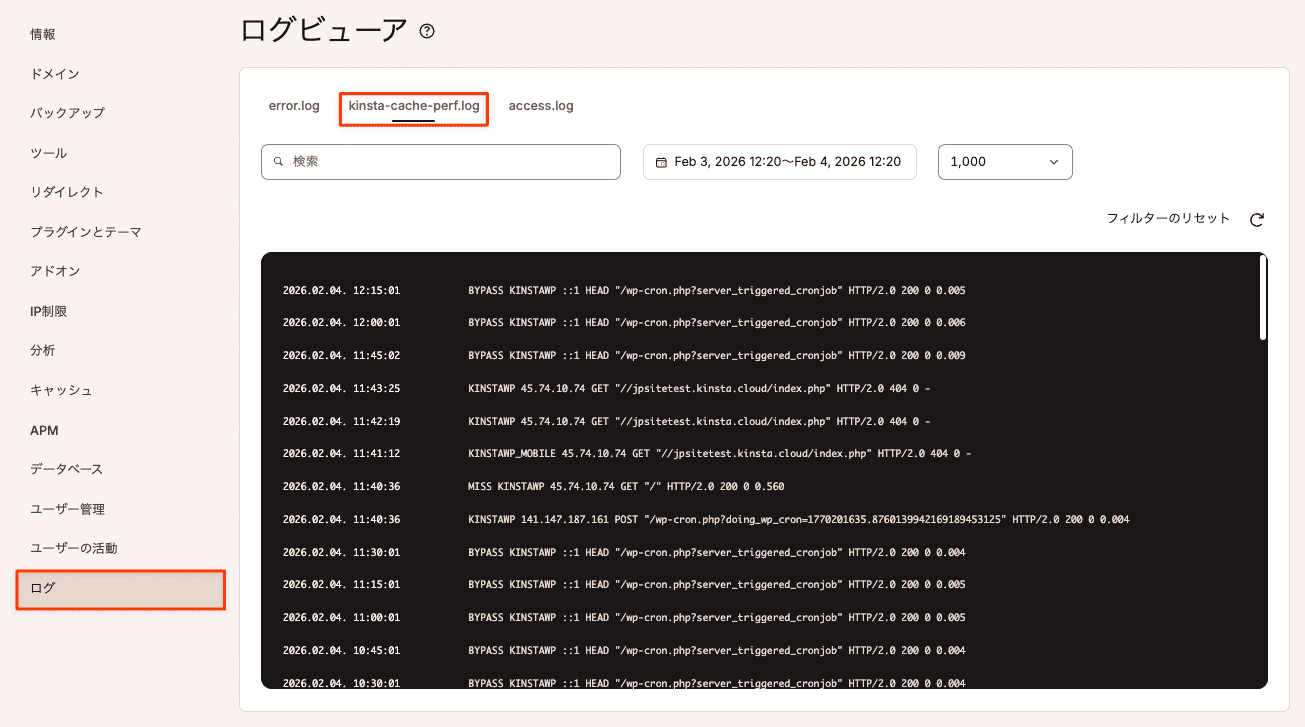The image size is (1305, 727).
Task: Open the プラグインとテーマ section
Action: pyautogui.click(x=85, y=231)
